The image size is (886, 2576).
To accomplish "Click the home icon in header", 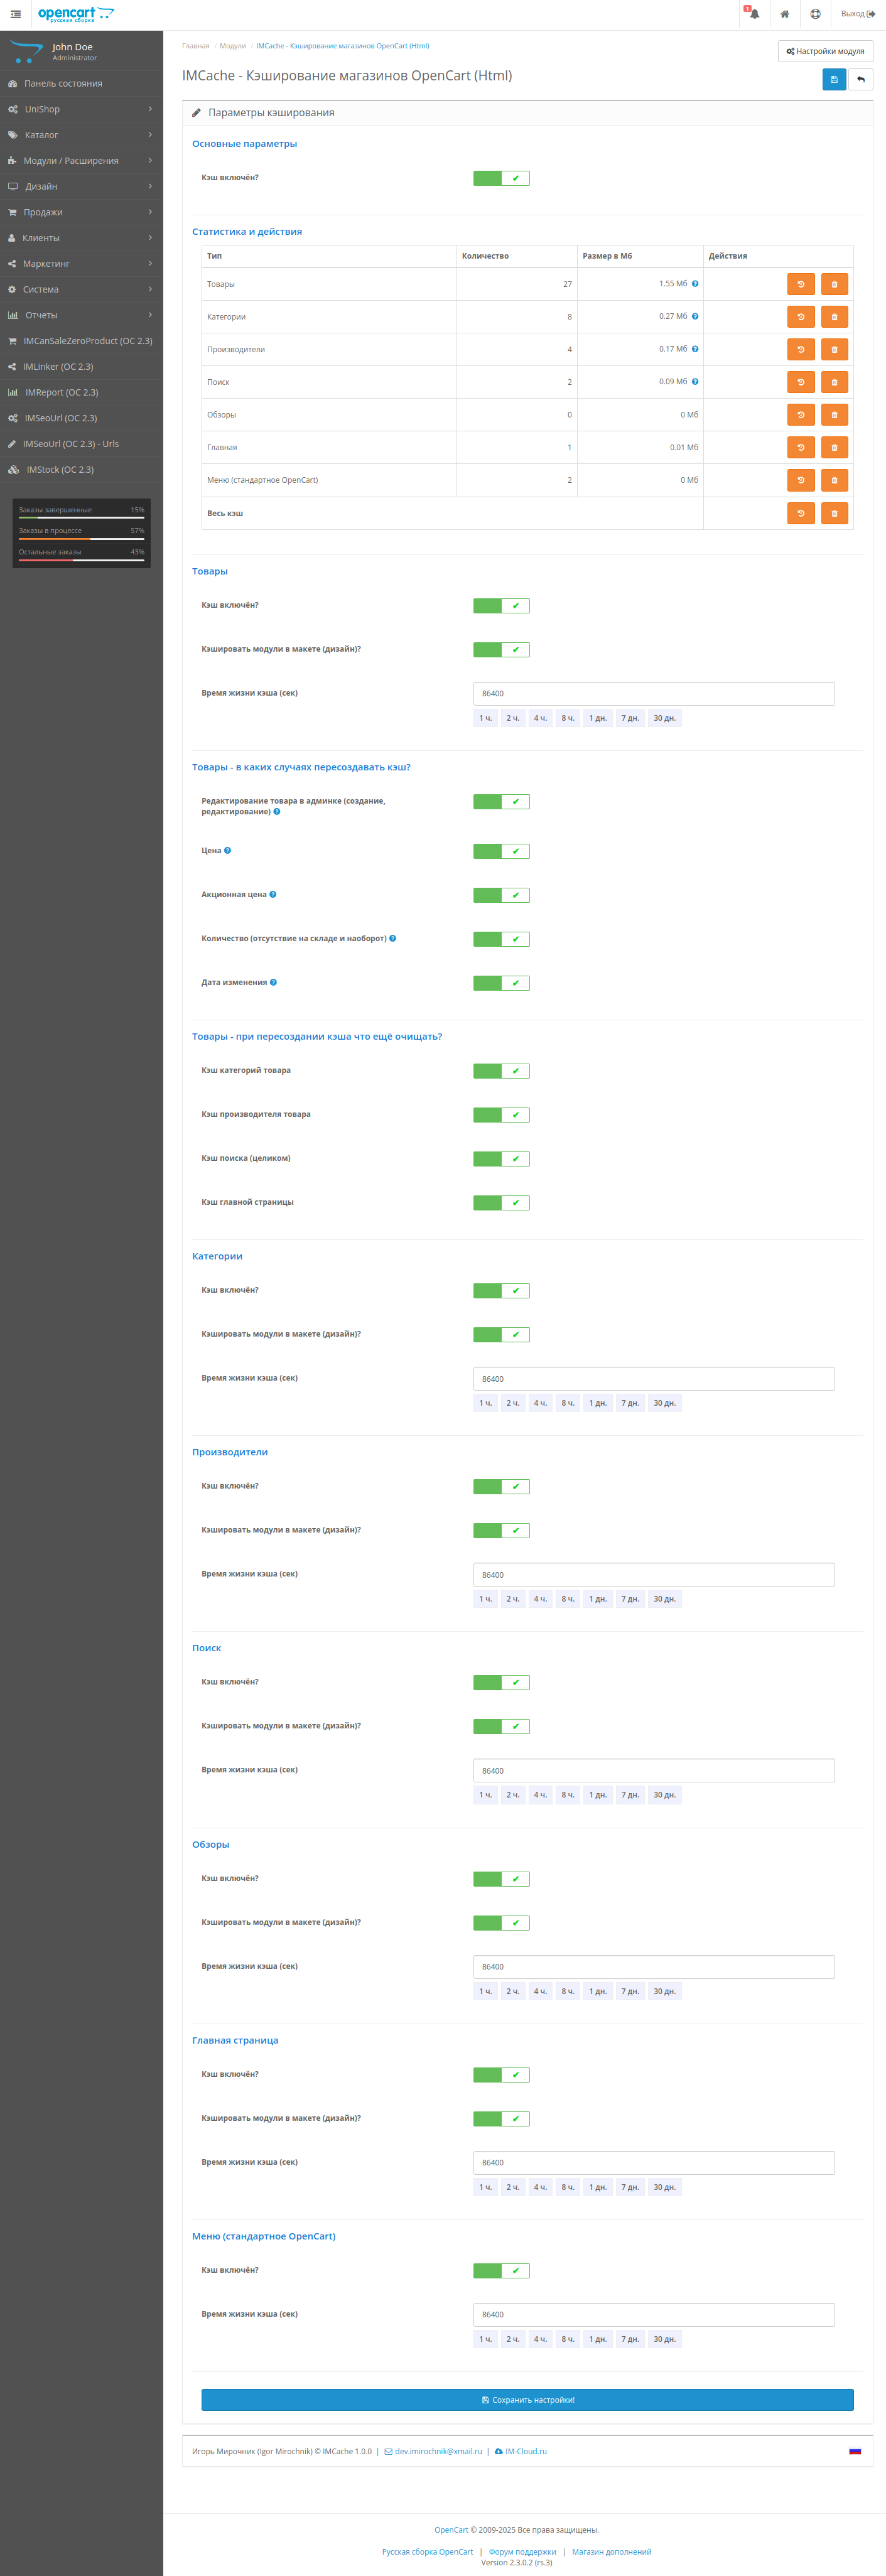I will click(785, 14).
